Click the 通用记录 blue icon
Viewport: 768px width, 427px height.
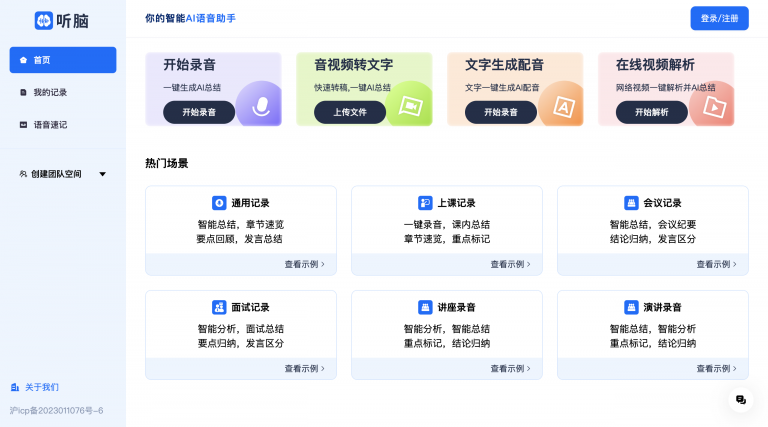tap(219, 203)
